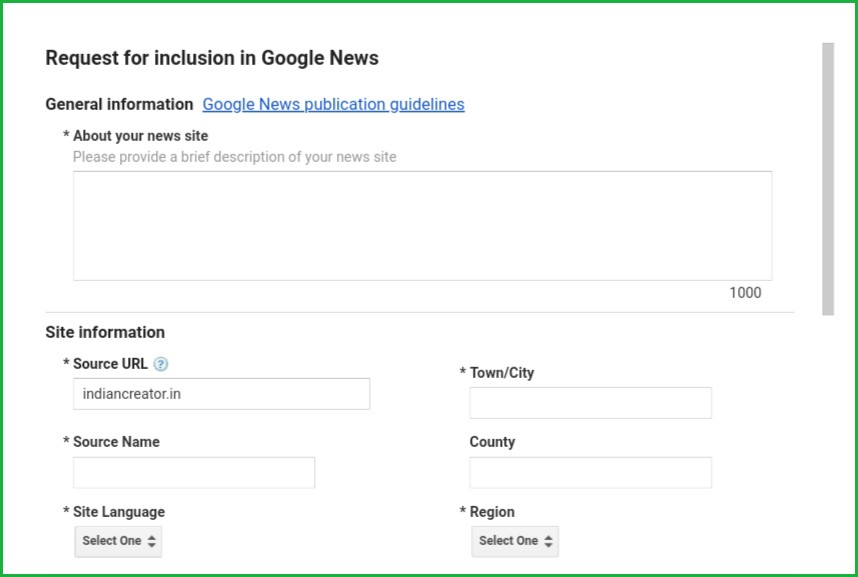Click into the Town/City input box
858x577 pixels.
point(590,403)
